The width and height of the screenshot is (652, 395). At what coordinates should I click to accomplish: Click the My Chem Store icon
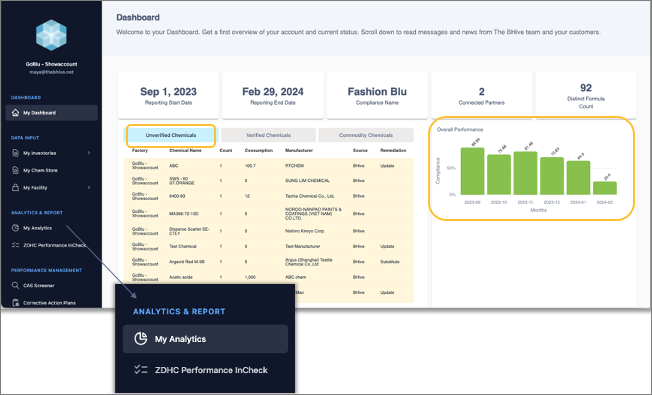(15, 170)
